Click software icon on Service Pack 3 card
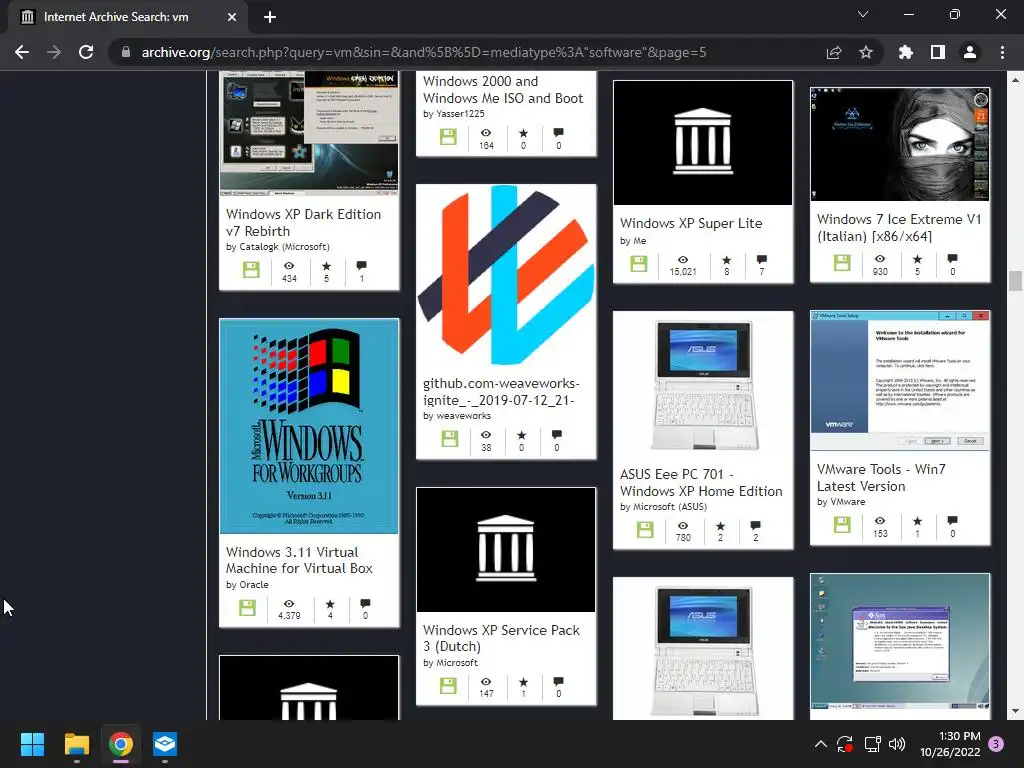 click(x=448, y=686)
